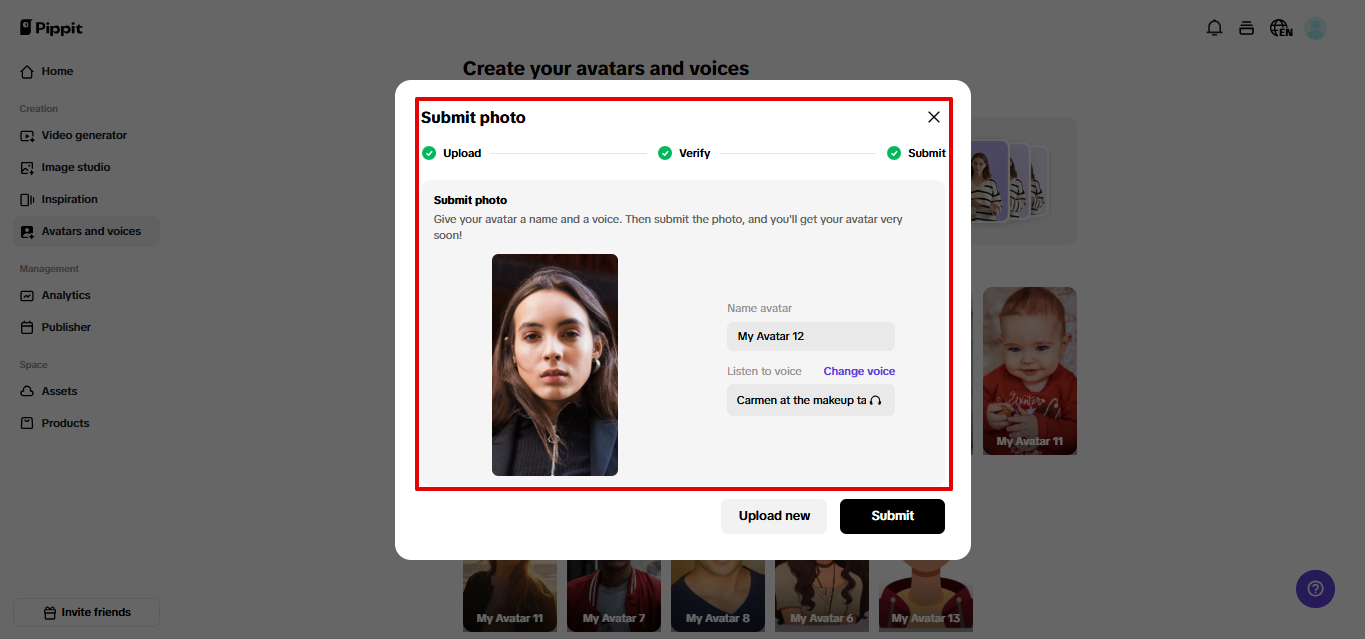Click the help question mark button

pos(1315,588)
